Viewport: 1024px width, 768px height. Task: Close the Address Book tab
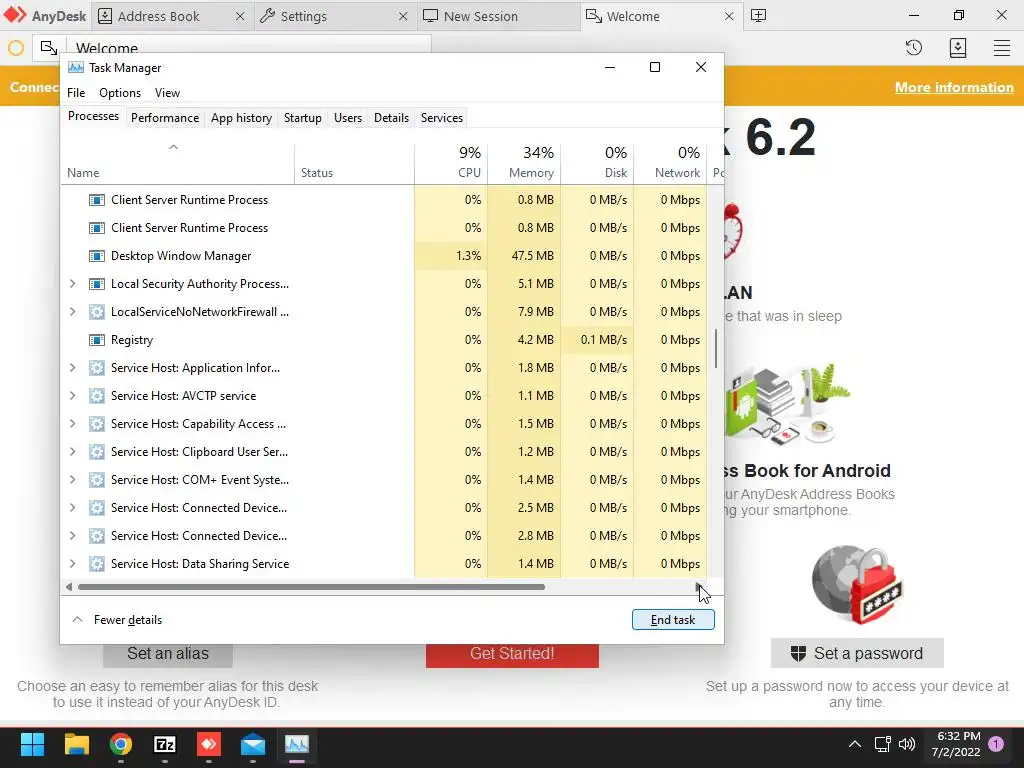click(x=240, y=16)
